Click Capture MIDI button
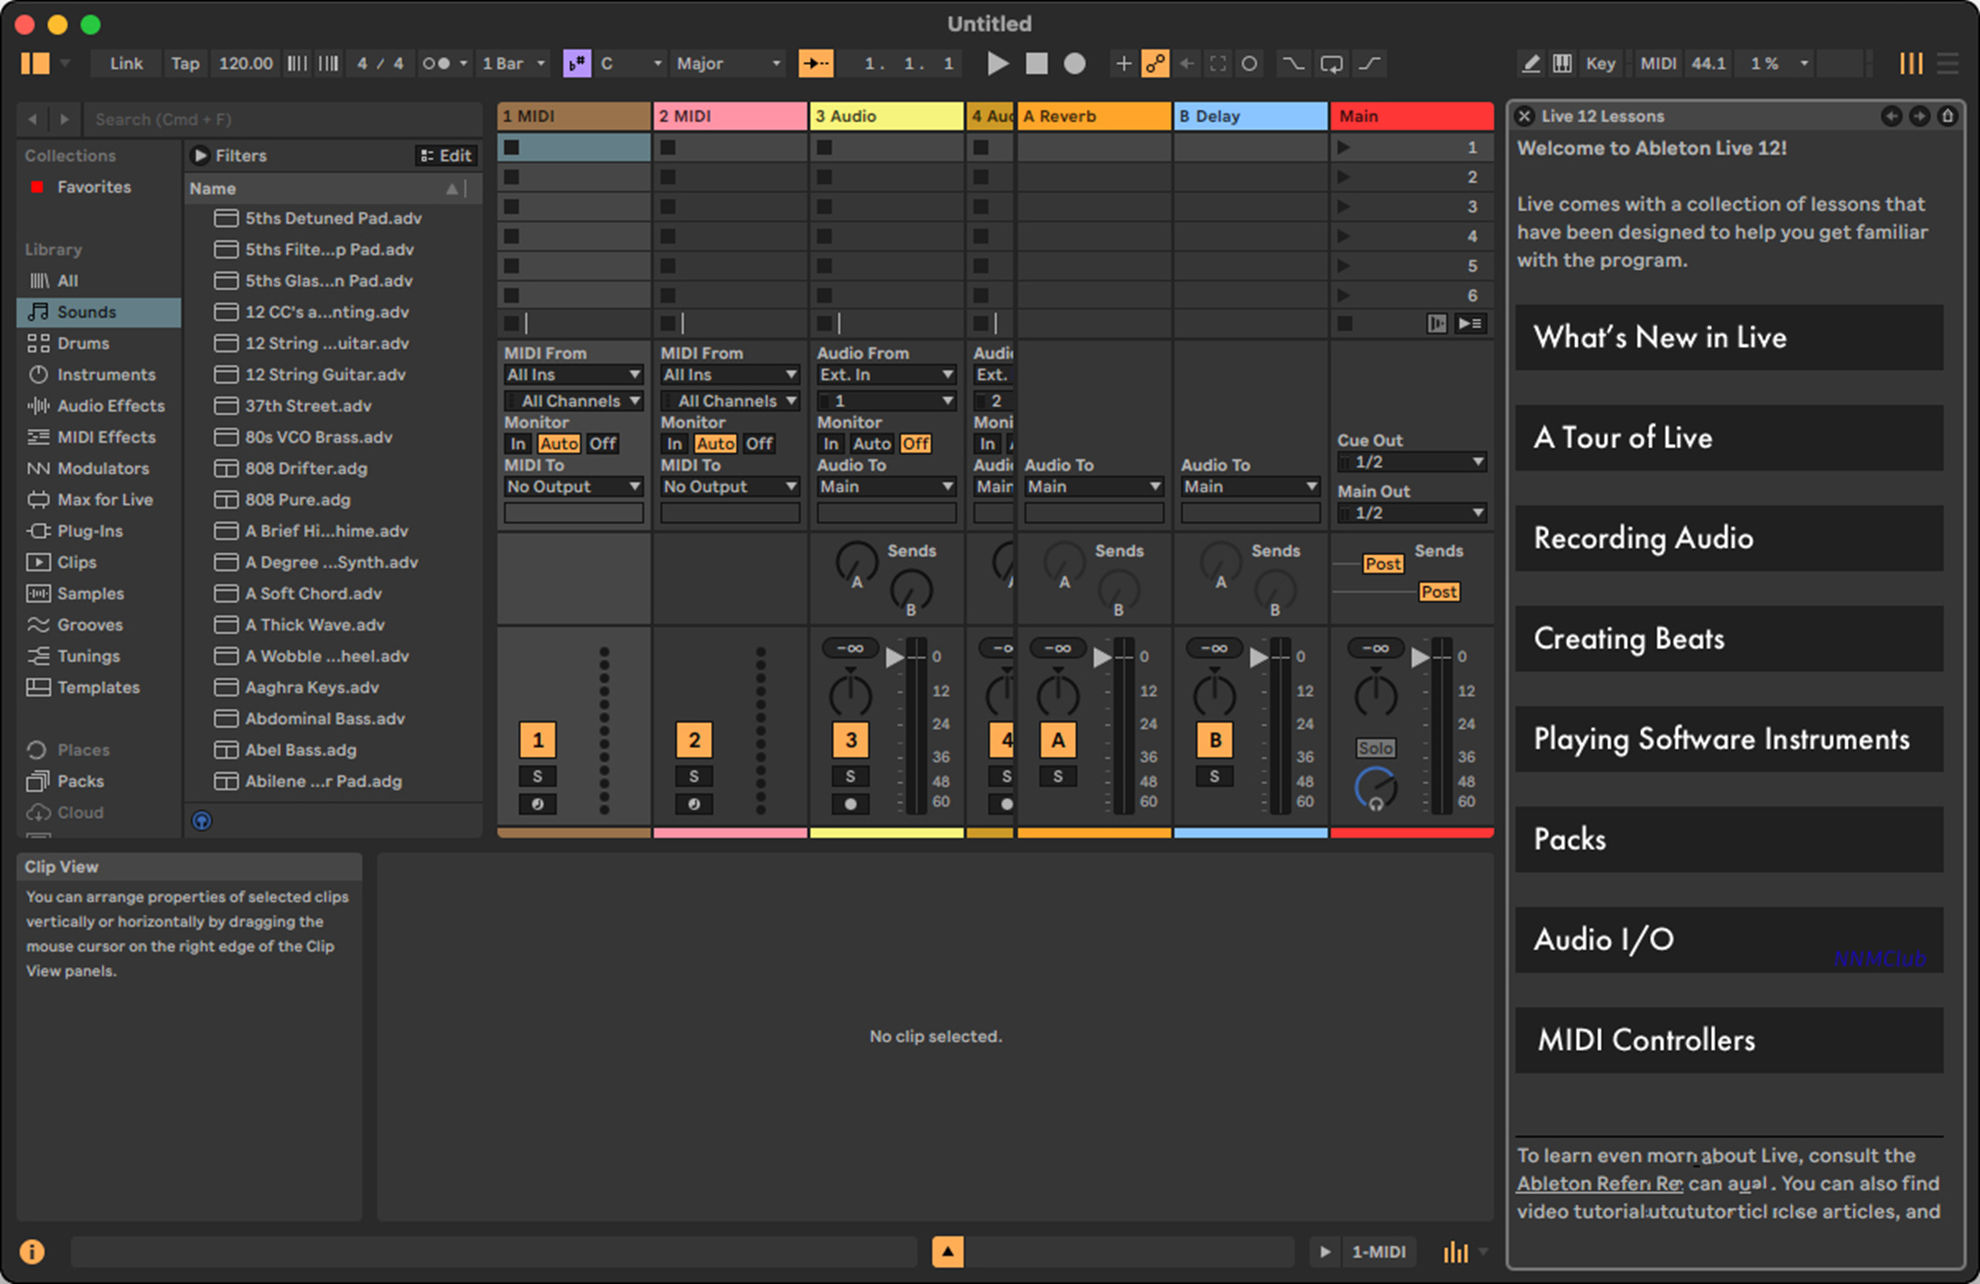The width and height of the screenshot is (1980, 1284). [1218, 63]
